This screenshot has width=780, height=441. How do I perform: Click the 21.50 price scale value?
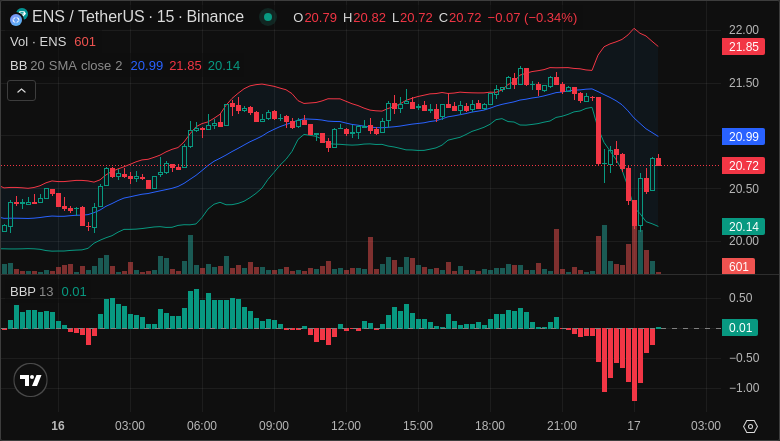point(744,83)
